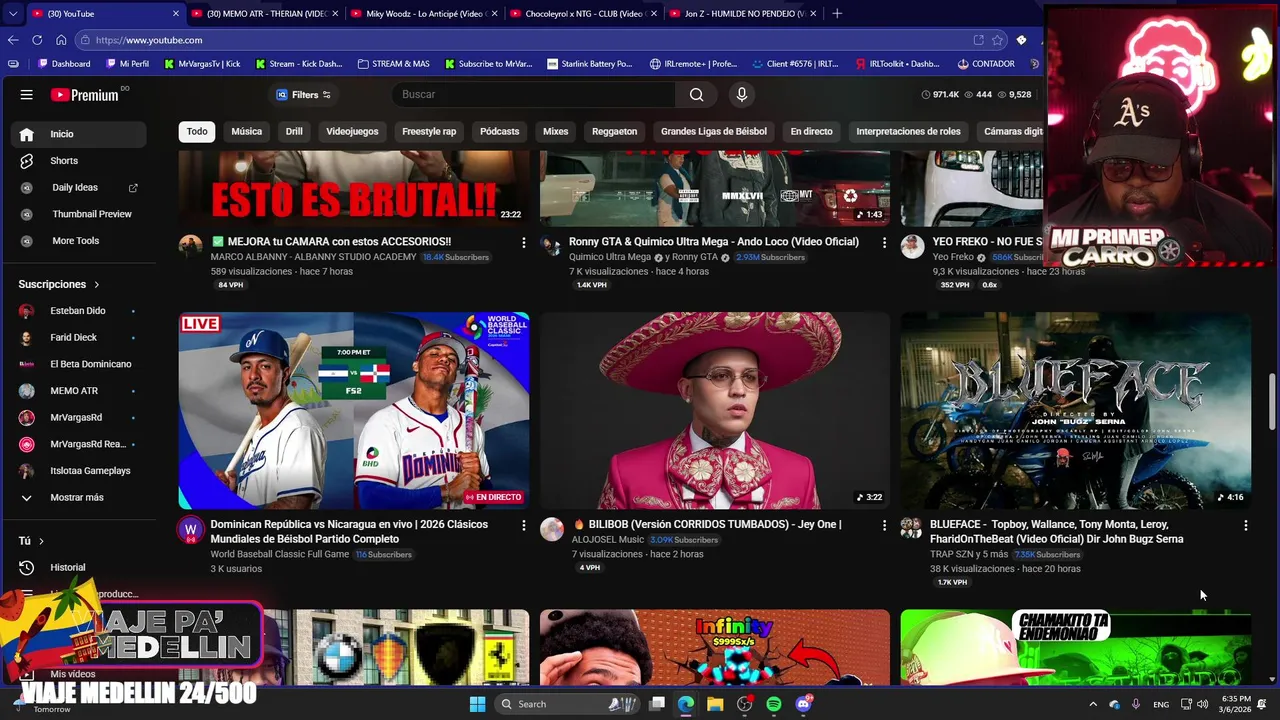Open a new browser tab
1280x720 pixels.
tap(837, 14)
